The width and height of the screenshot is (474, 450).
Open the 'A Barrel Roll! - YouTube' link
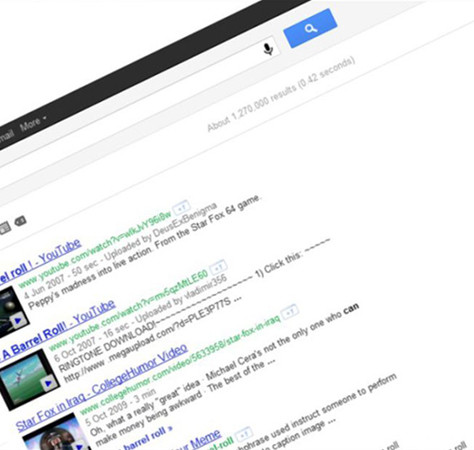pos(57,331)
